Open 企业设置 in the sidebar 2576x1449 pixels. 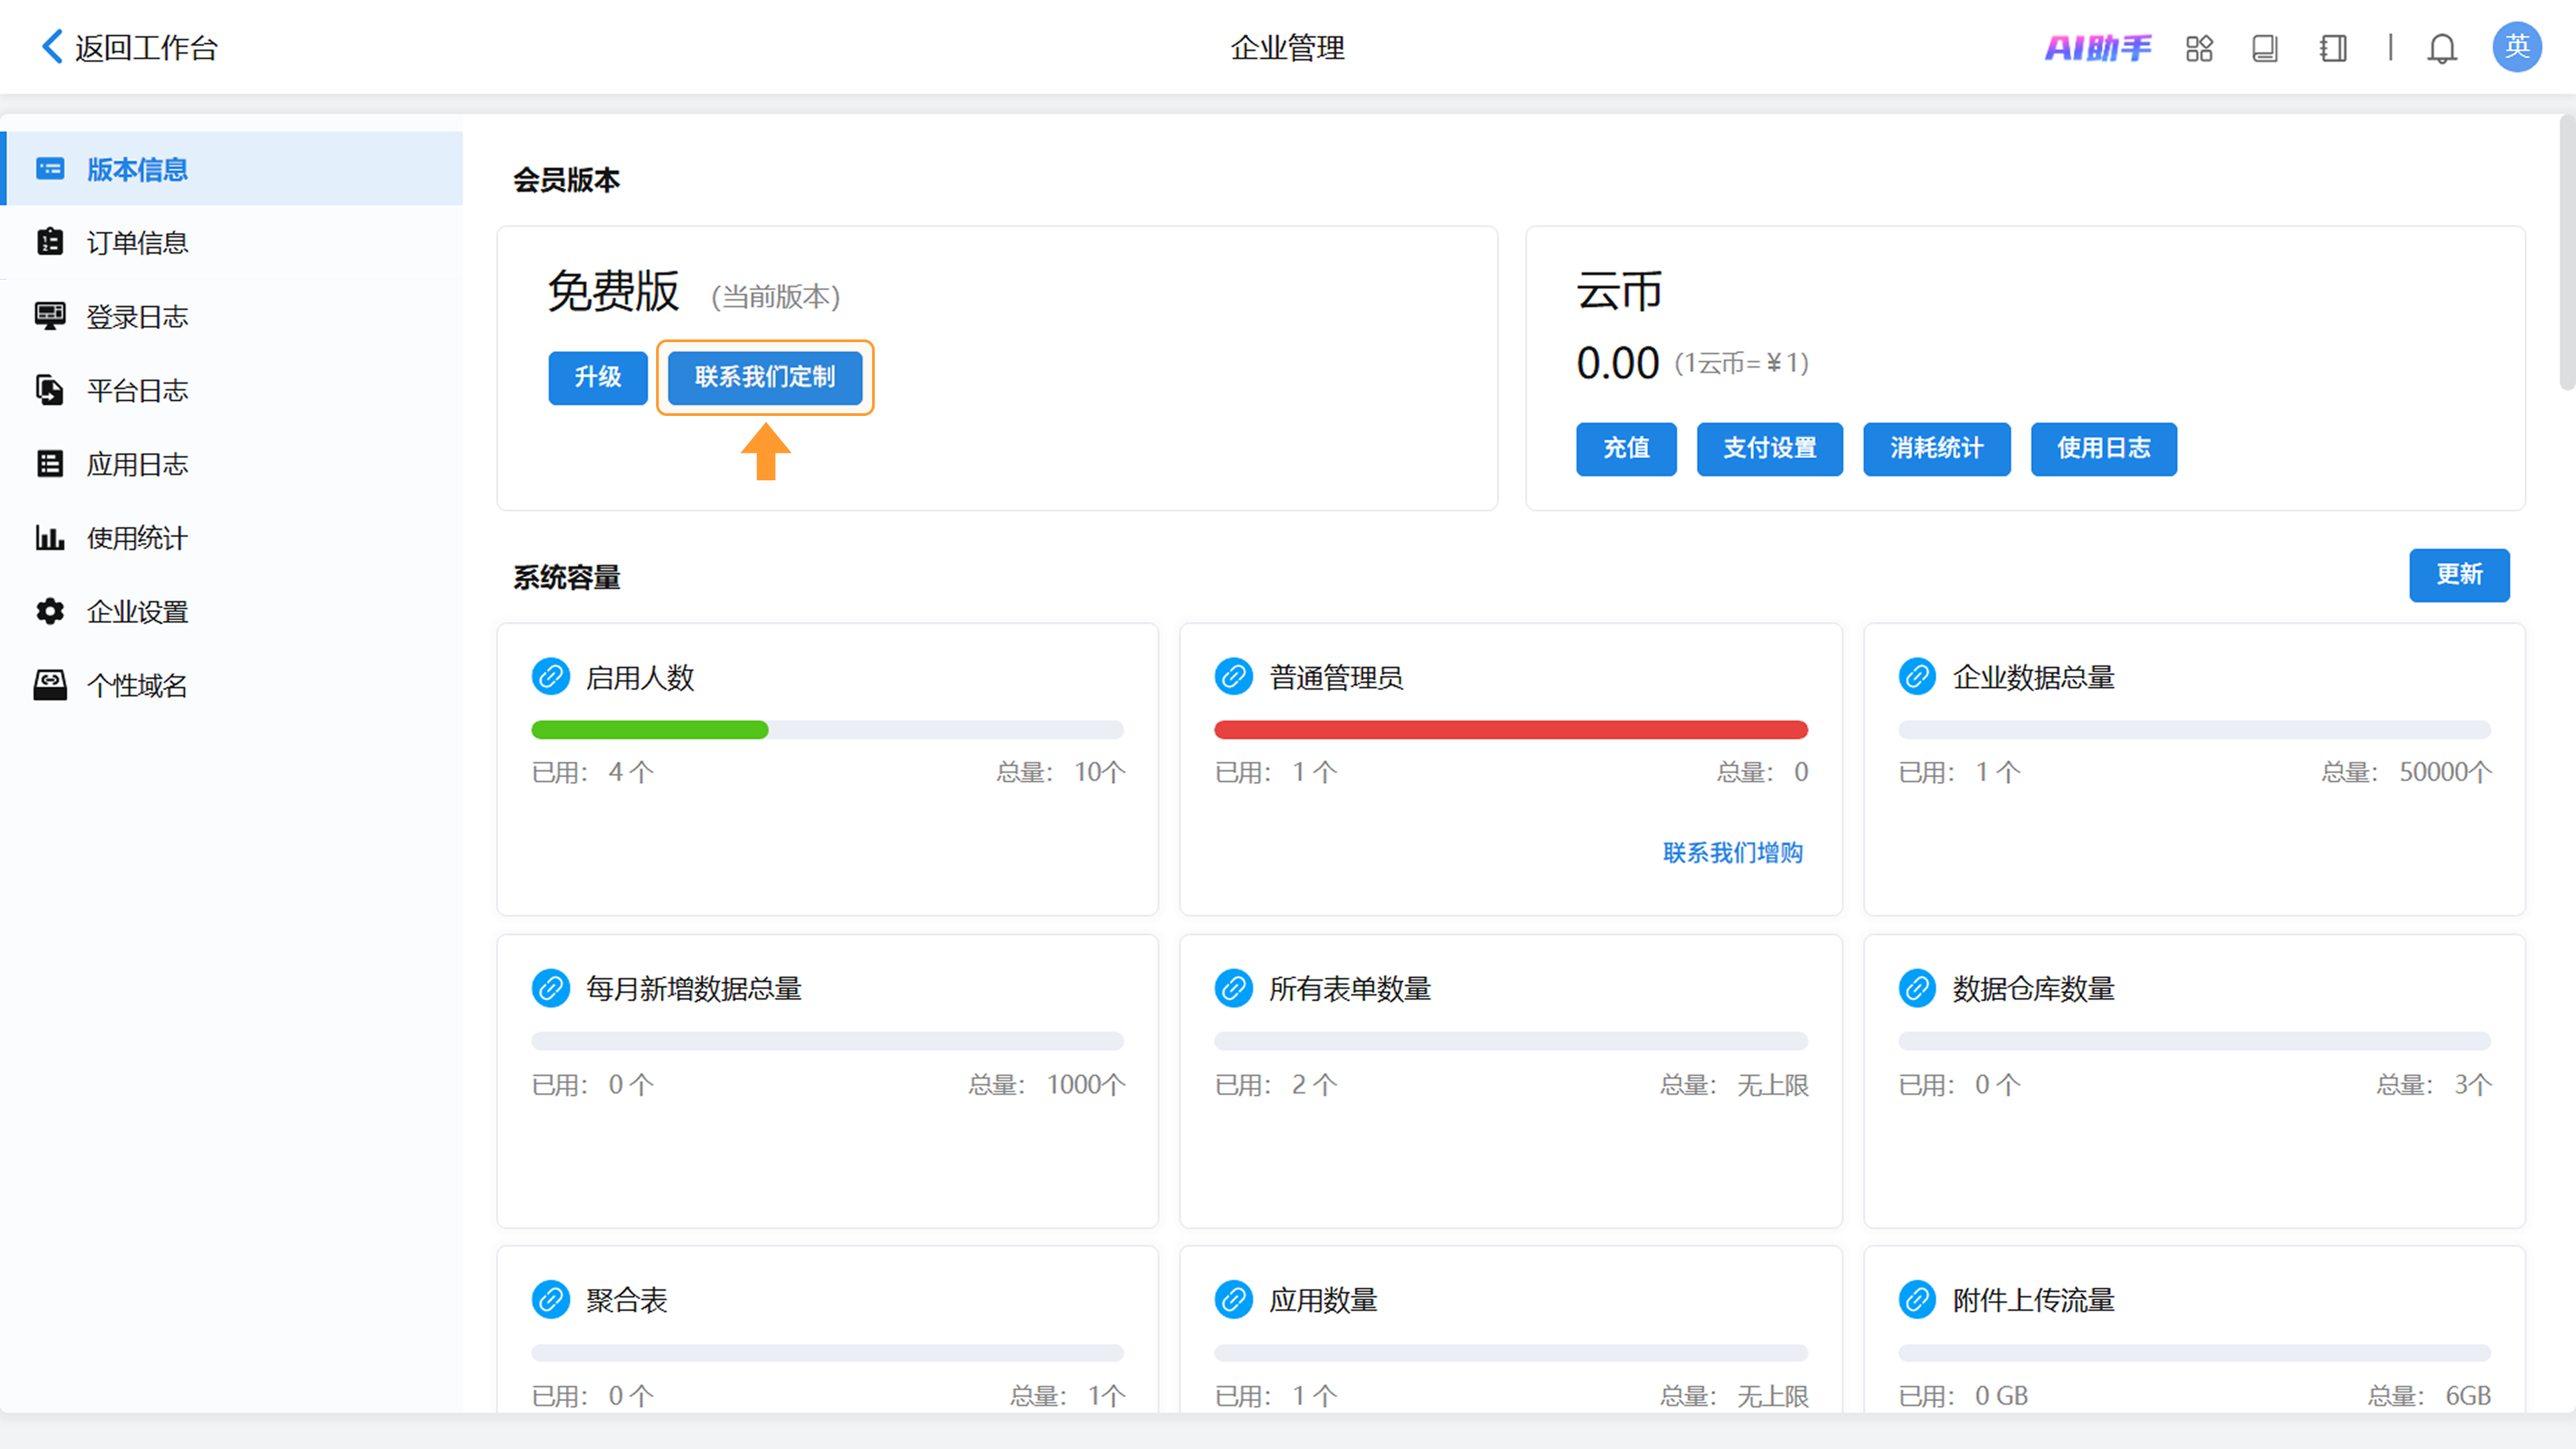point(232,611)
